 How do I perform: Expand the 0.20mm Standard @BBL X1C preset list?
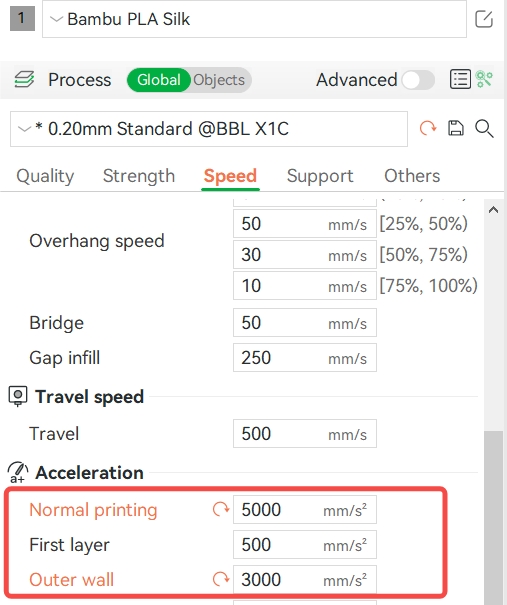(209, 129)
